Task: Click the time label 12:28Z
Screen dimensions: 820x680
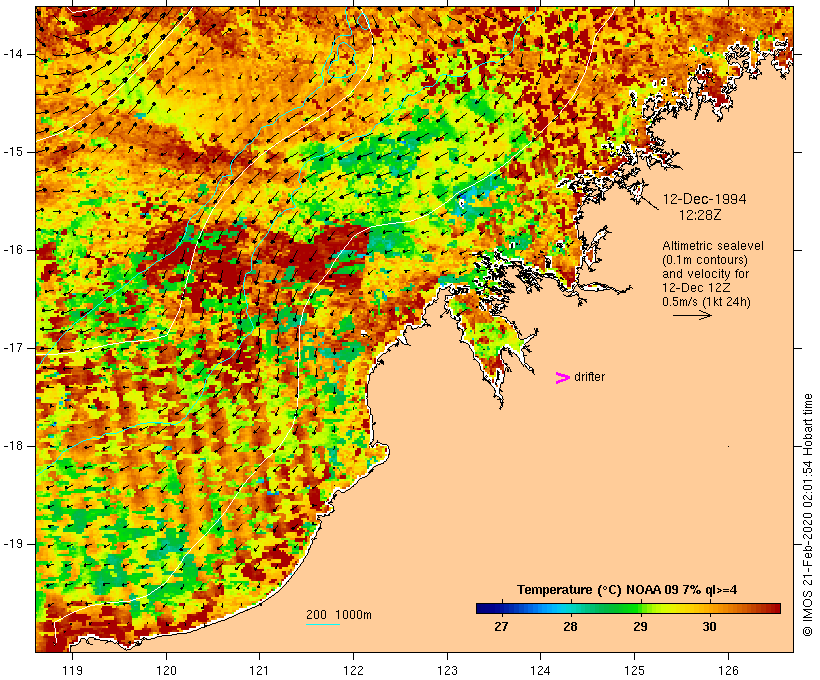Action: [700, 215]
